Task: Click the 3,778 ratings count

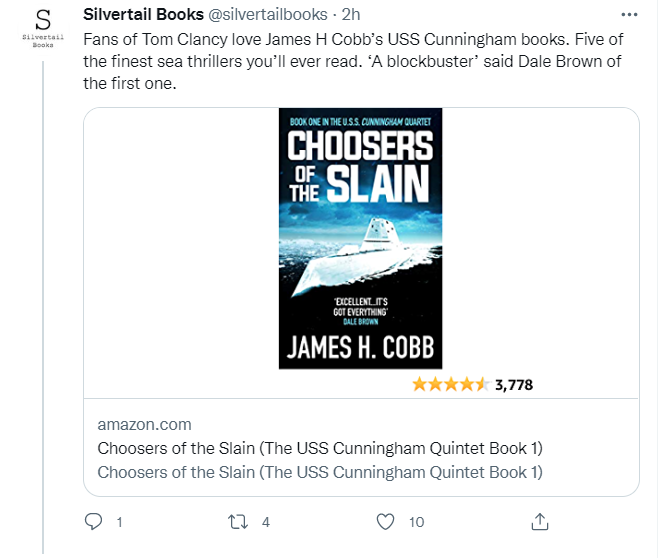Action: [x=514, y=383]
